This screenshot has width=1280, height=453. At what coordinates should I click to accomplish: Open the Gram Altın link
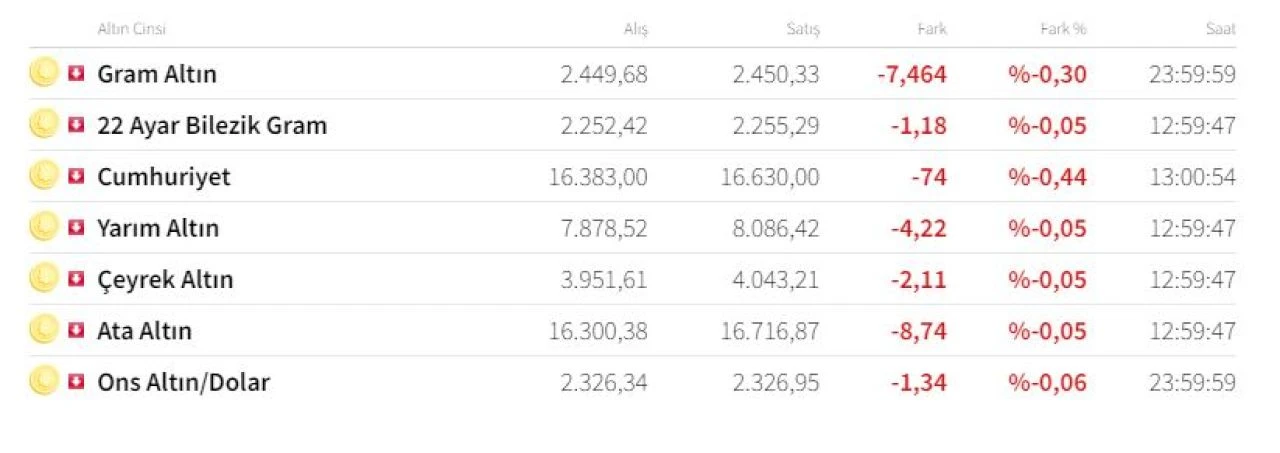click(x=156, y=74)
